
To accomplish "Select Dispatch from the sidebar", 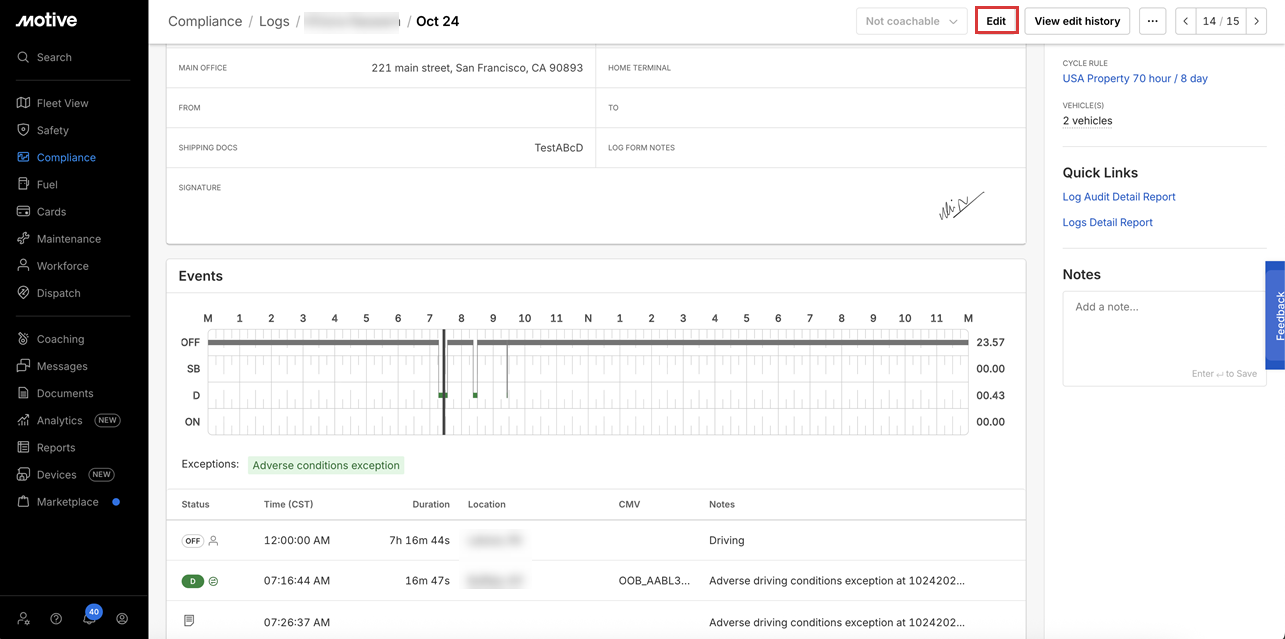I will (x=58, y=293).
